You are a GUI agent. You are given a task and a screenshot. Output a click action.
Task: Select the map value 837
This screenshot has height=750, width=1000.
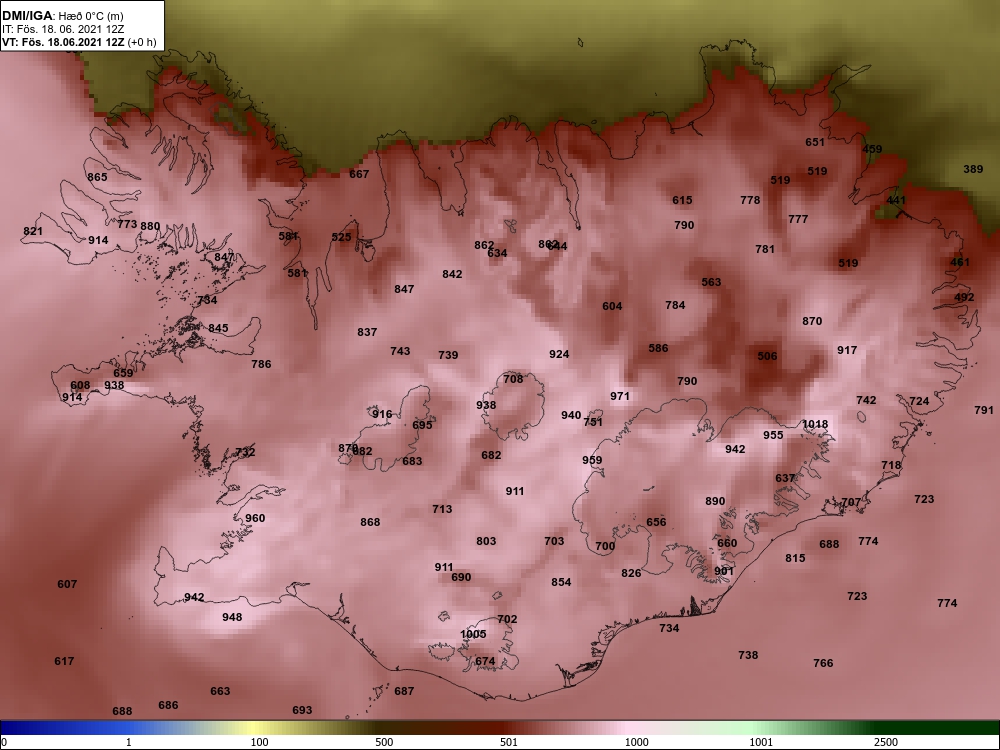367,332
